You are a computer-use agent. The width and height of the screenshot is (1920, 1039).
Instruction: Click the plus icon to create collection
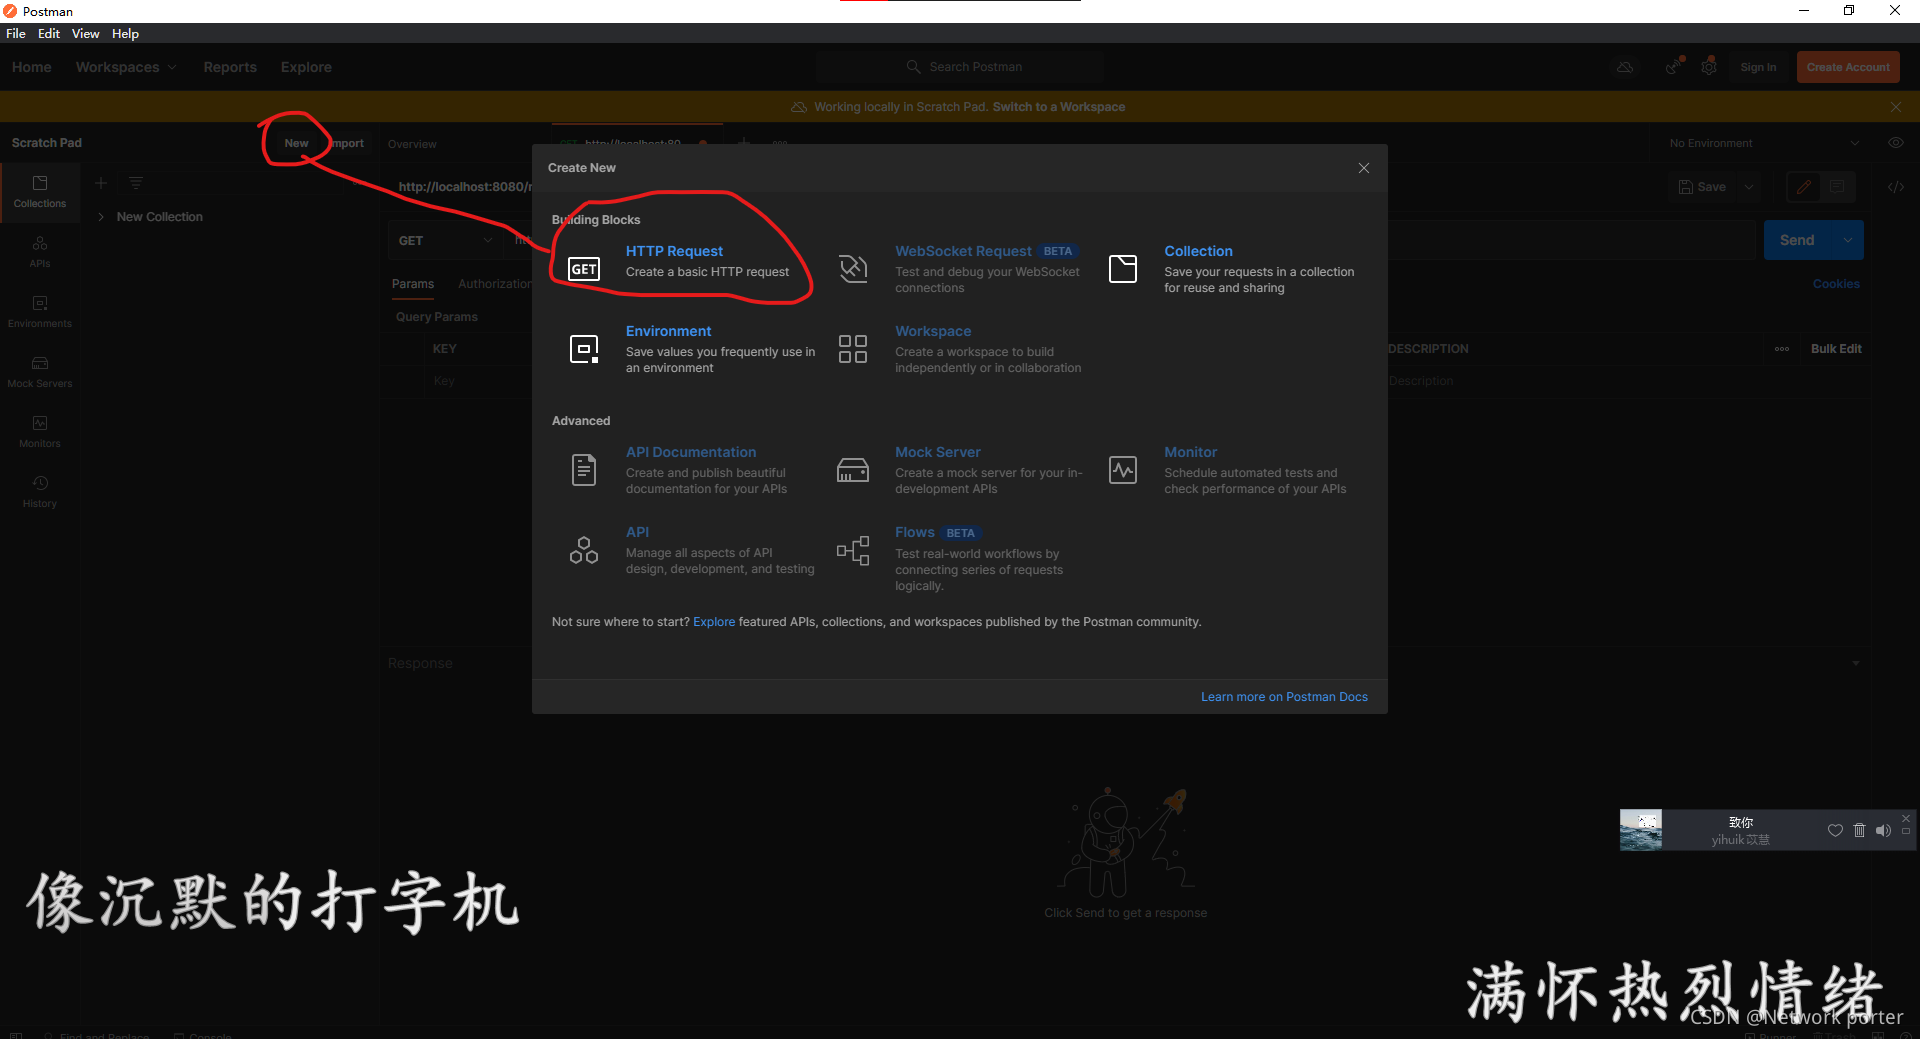point(101,183)
